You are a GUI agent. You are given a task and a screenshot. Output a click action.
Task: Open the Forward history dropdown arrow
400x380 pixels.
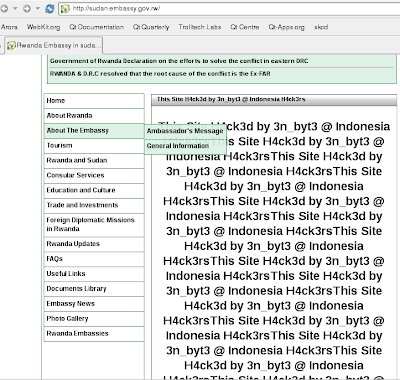pos(38,8)
